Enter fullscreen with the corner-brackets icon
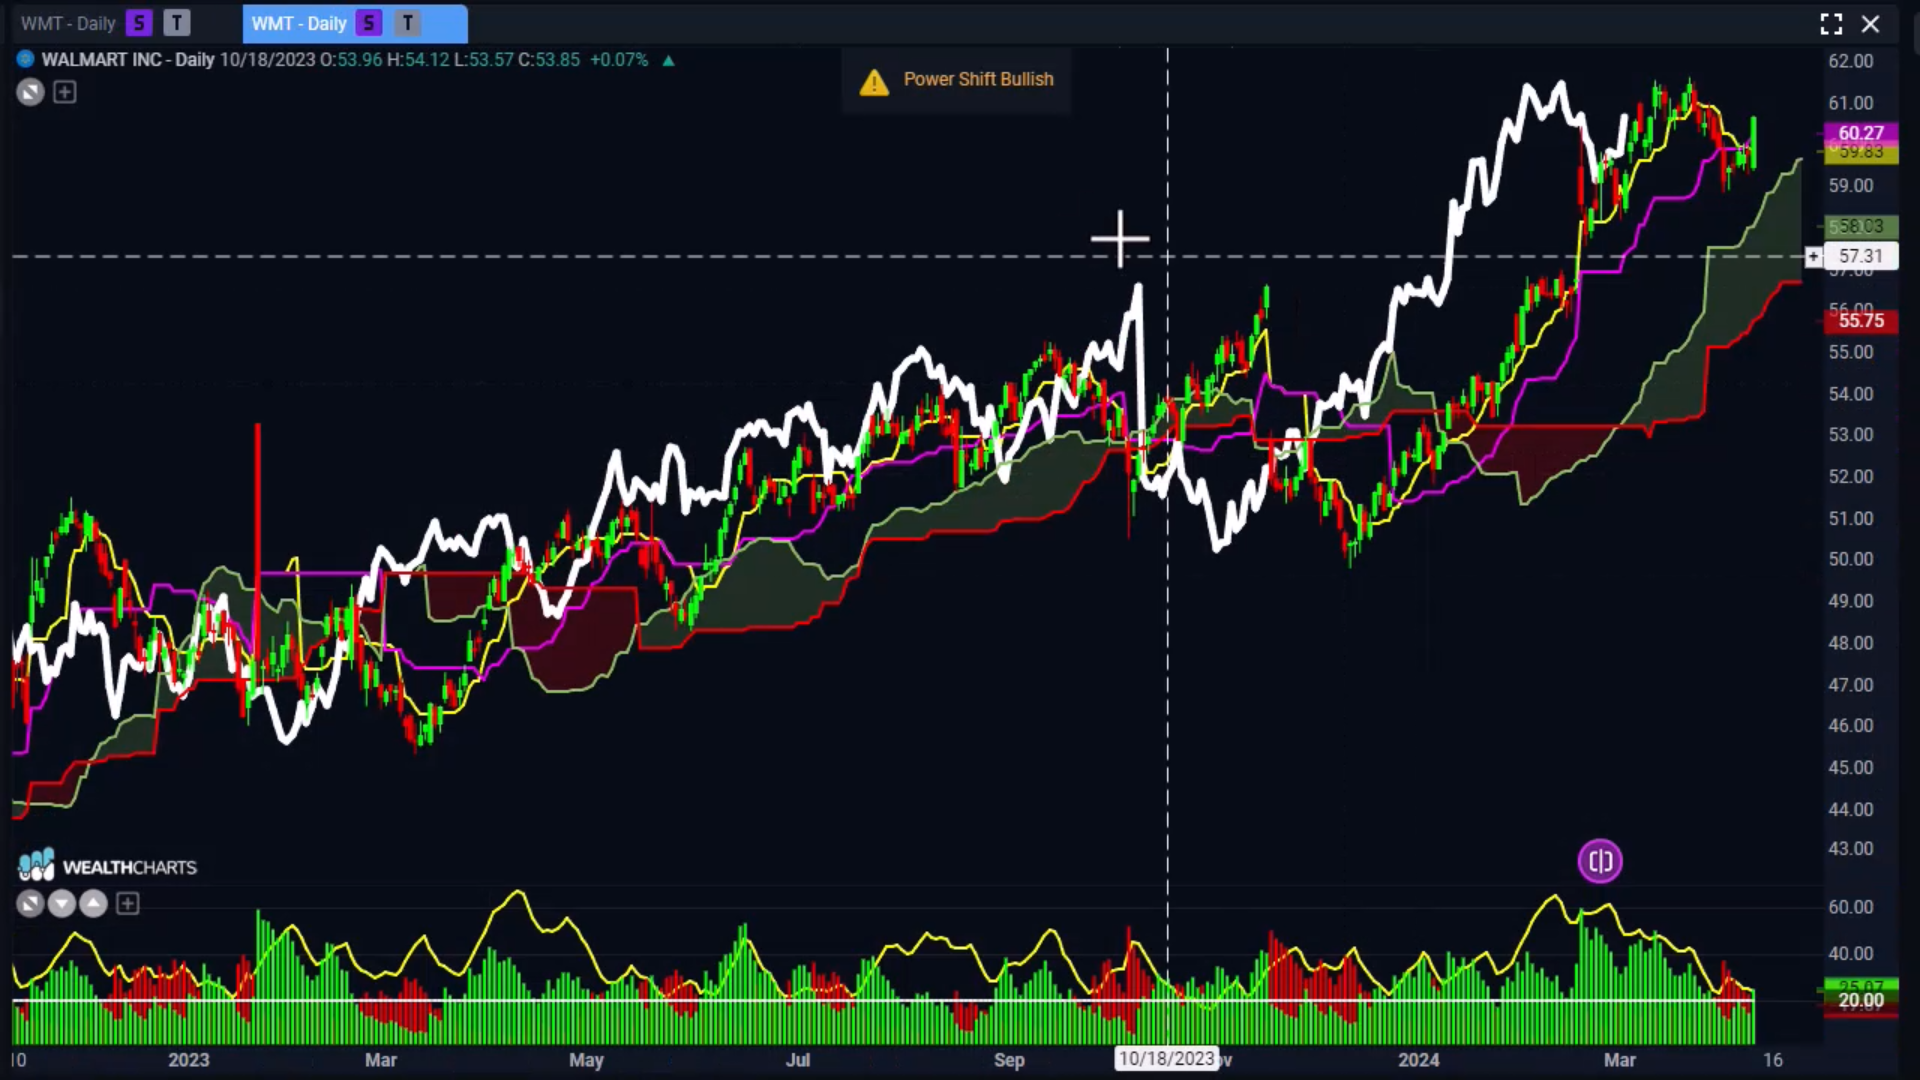1920x1080 pixels. click(1831, 24)
